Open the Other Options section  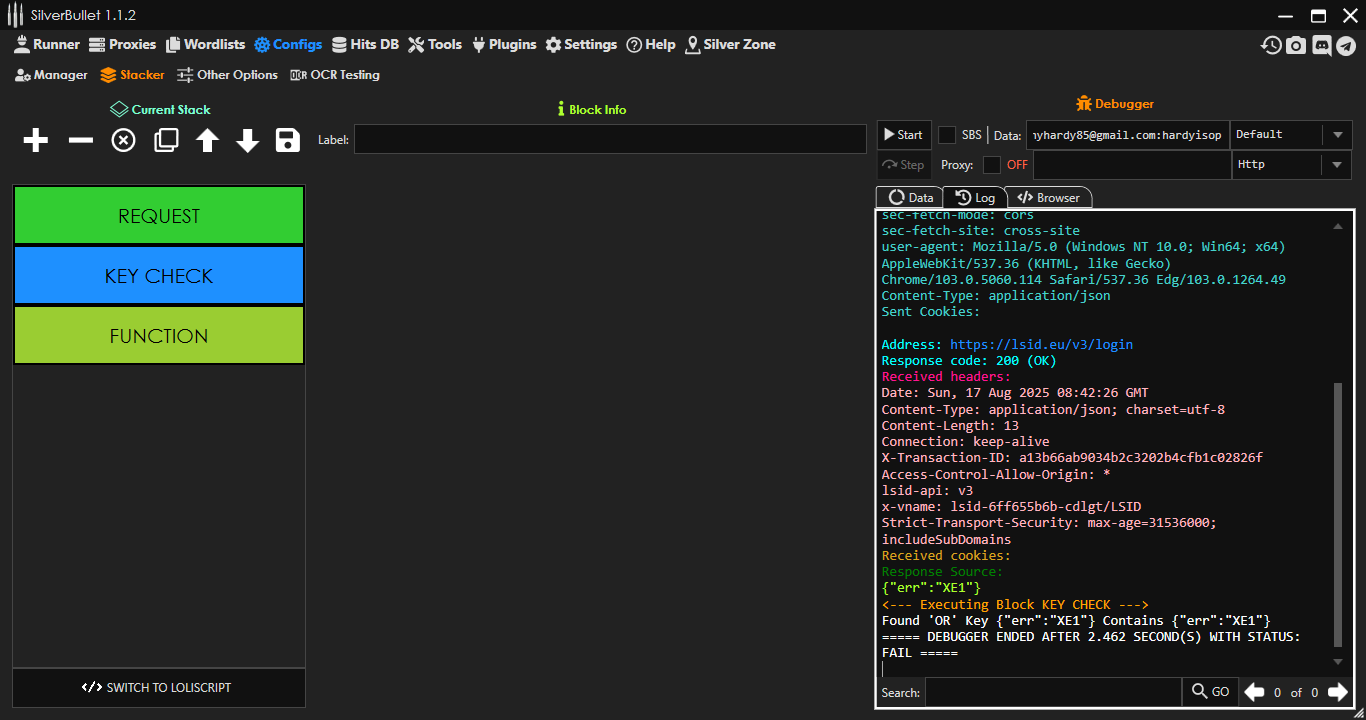click(228, 75)
